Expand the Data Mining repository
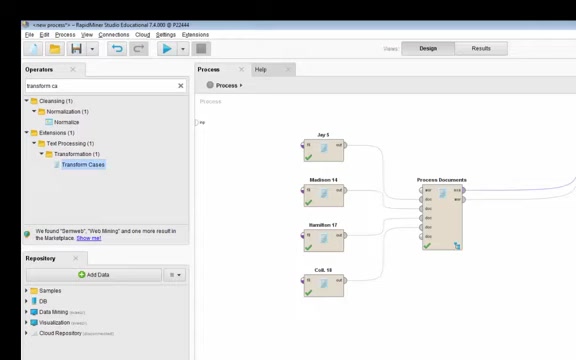Image resolution: width=576 pixels, height=360 pixels. tap(26, 312)
